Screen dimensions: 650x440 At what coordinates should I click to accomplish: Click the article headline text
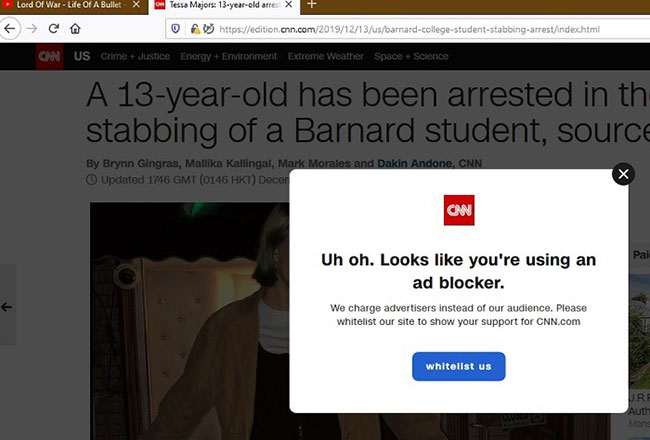368,112
